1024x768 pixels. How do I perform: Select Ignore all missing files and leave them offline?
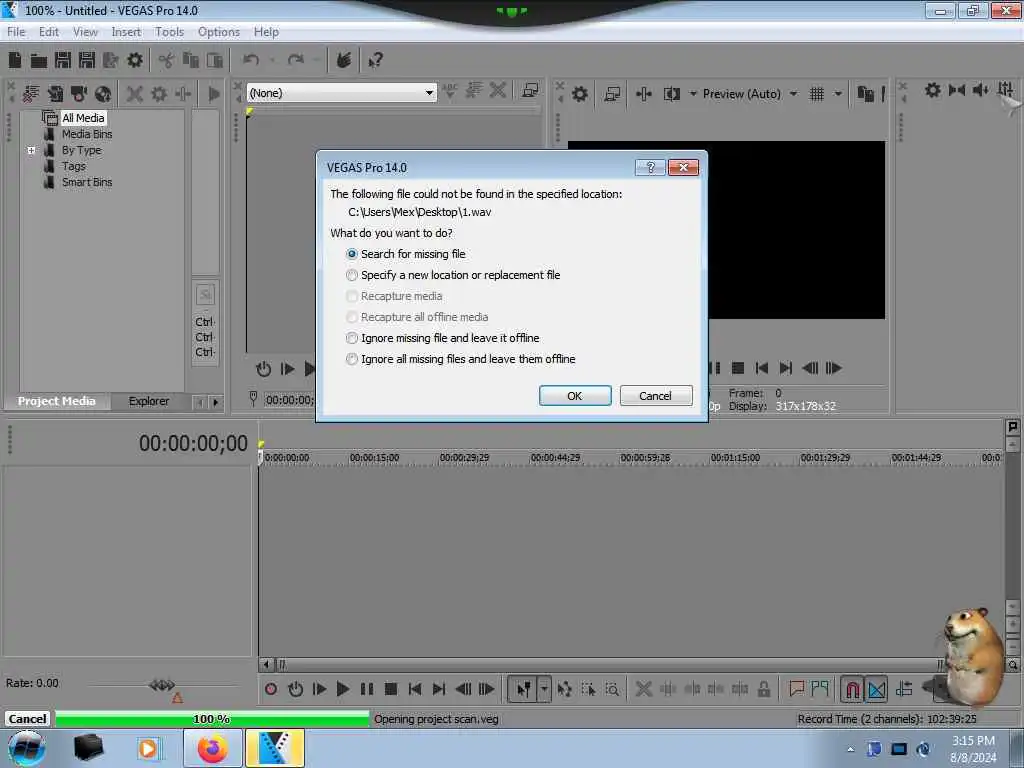(x=460, y=359)
